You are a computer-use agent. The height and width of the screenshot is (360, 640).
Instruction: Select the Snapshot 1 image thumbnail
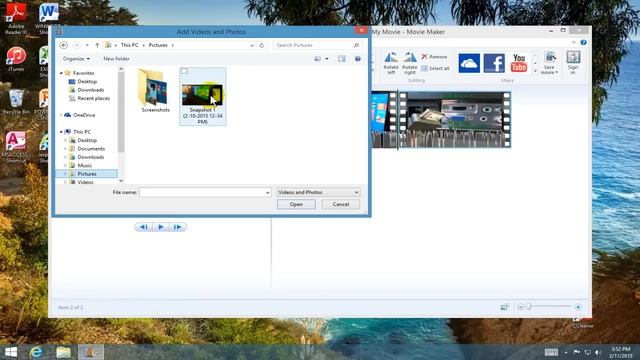click(x=202, y=97)
